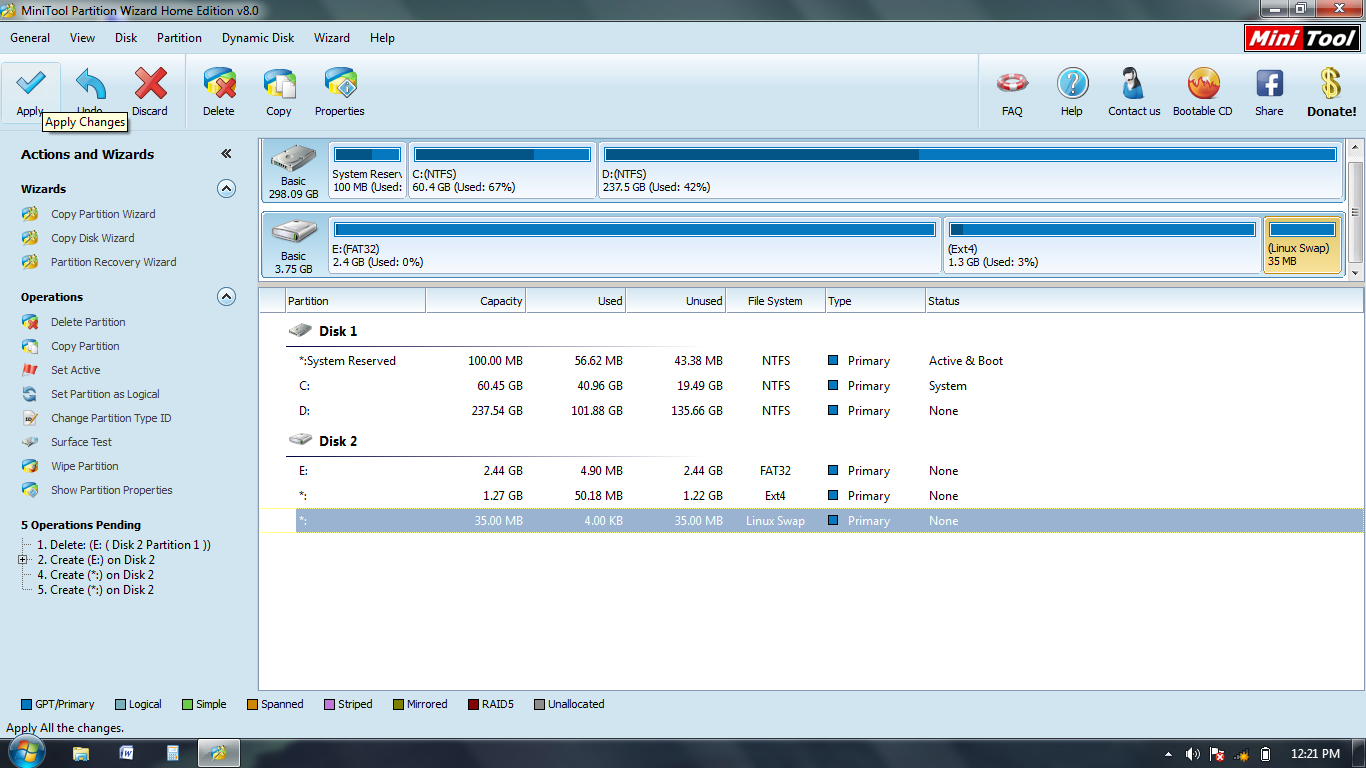Click Set Active operation
This screenshot has height=768, width=1366.
(x=76, y=370)
